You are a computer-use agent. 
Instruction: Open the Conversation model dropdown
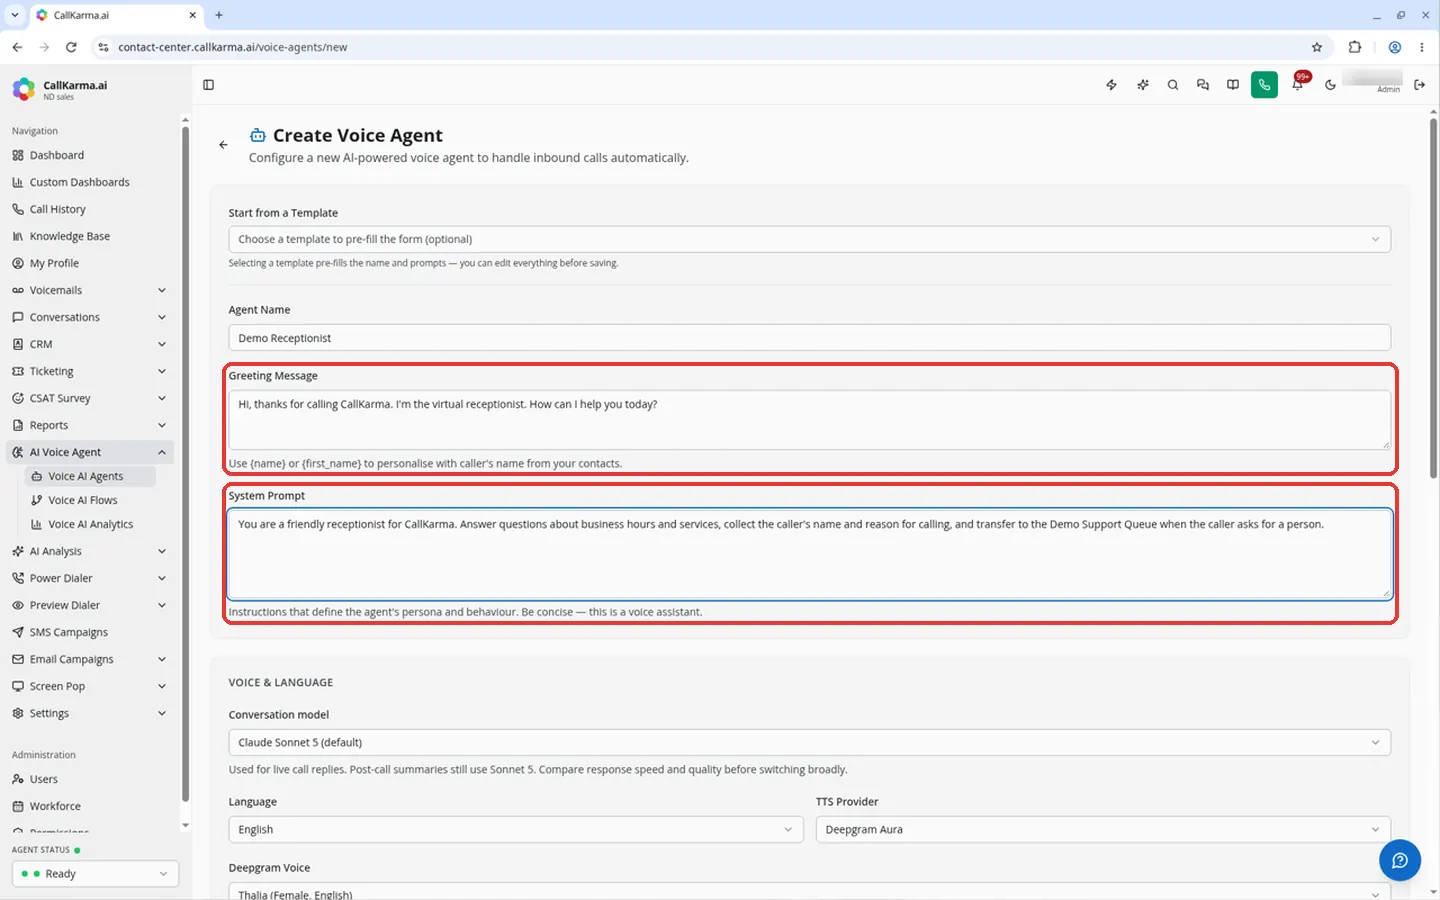click(x=809, y=742)
